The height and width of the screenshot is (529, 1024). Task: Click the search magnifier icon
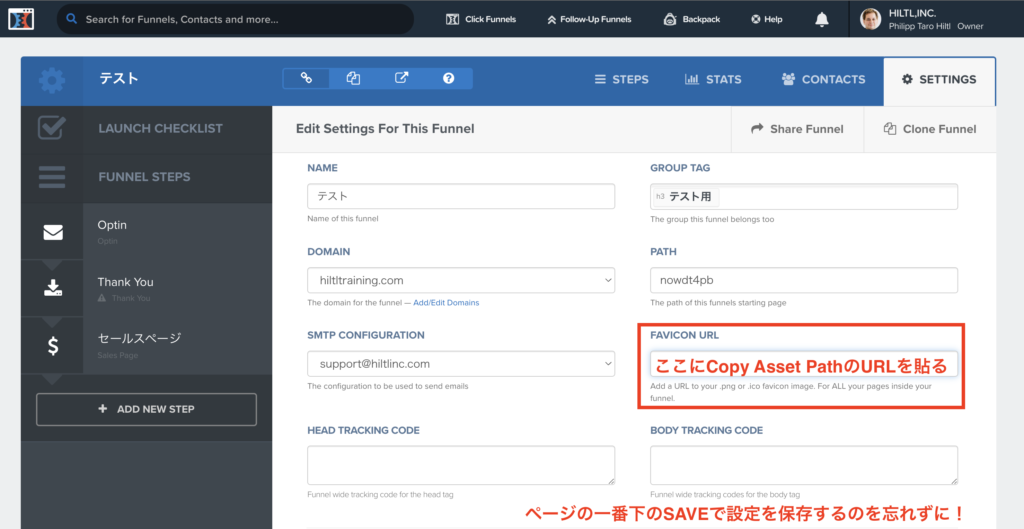tap(72, 19)
